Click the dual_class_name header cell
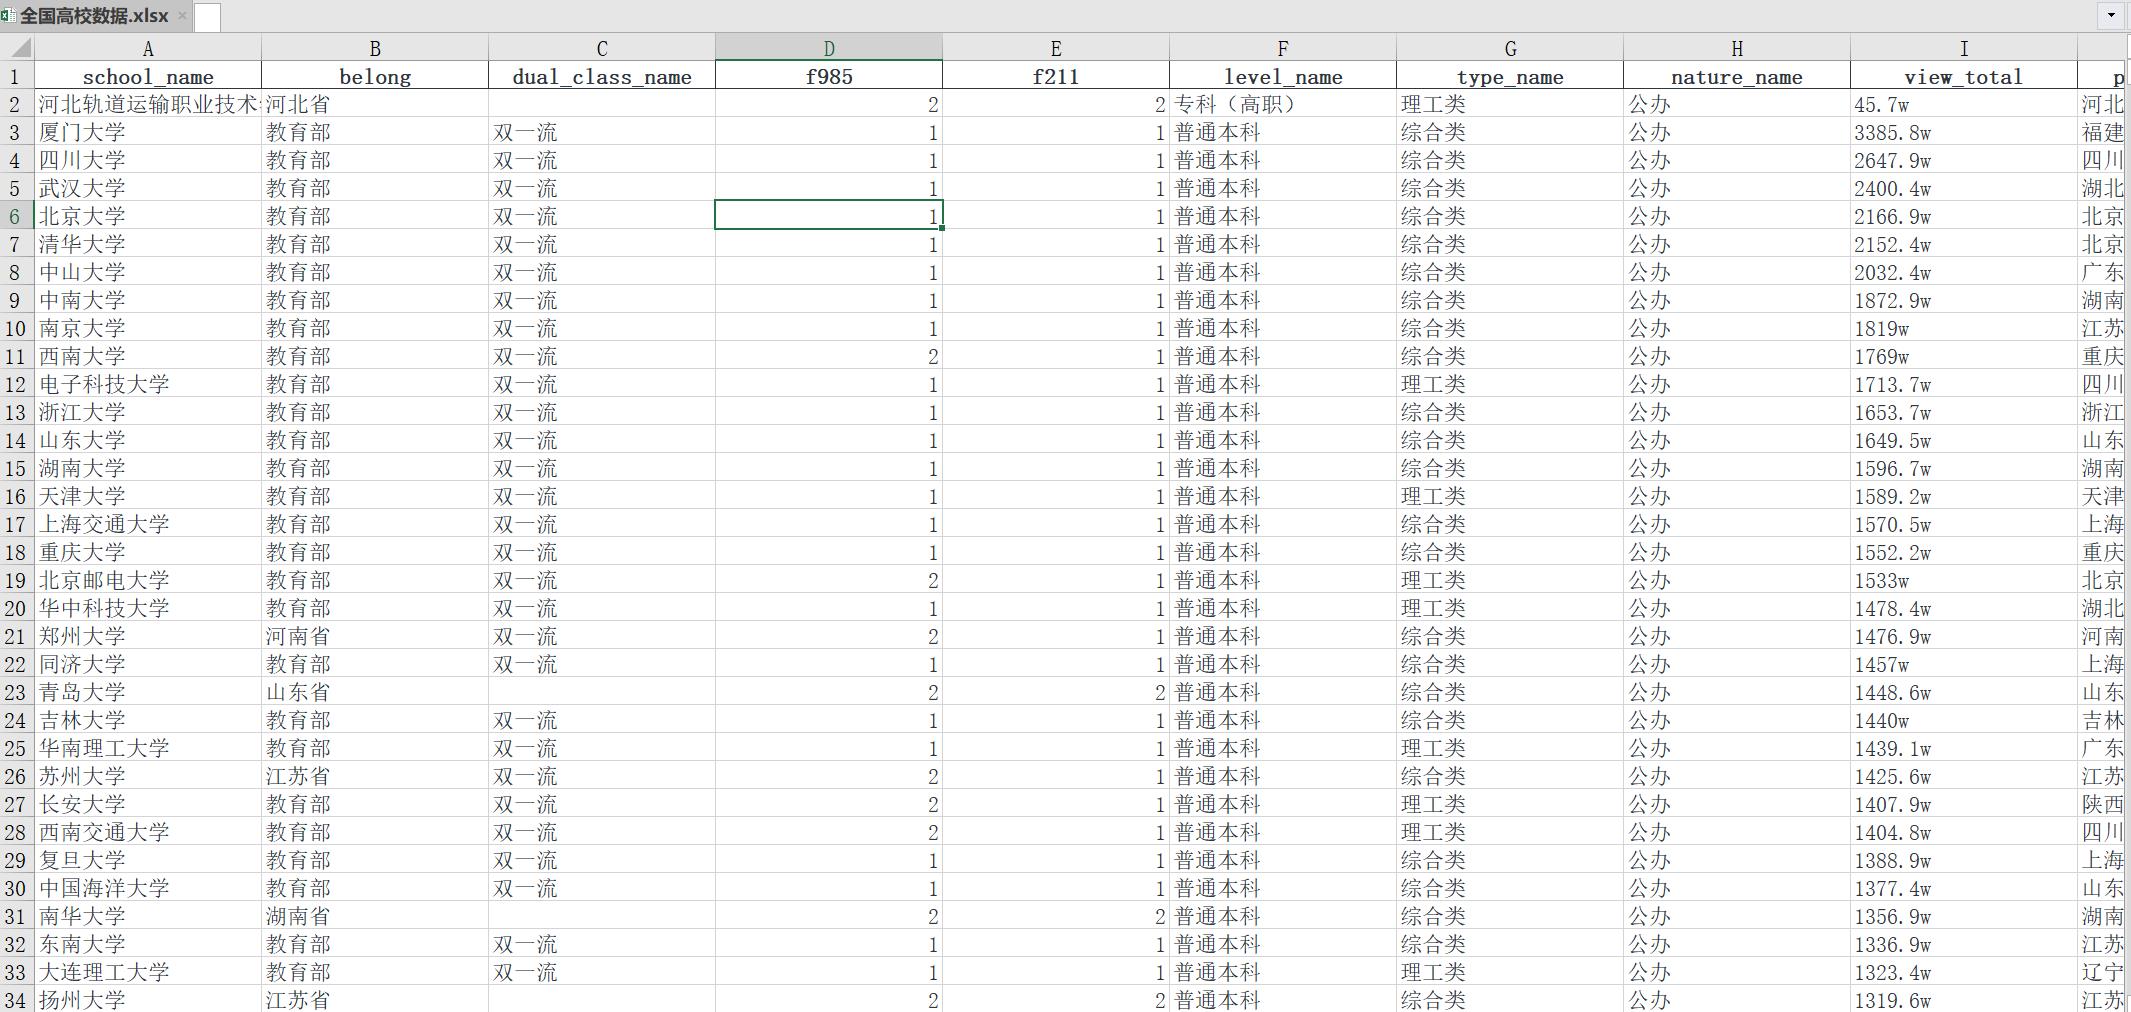The width and height of the screenshot is (2131, 1012). [x=602, y=76]
